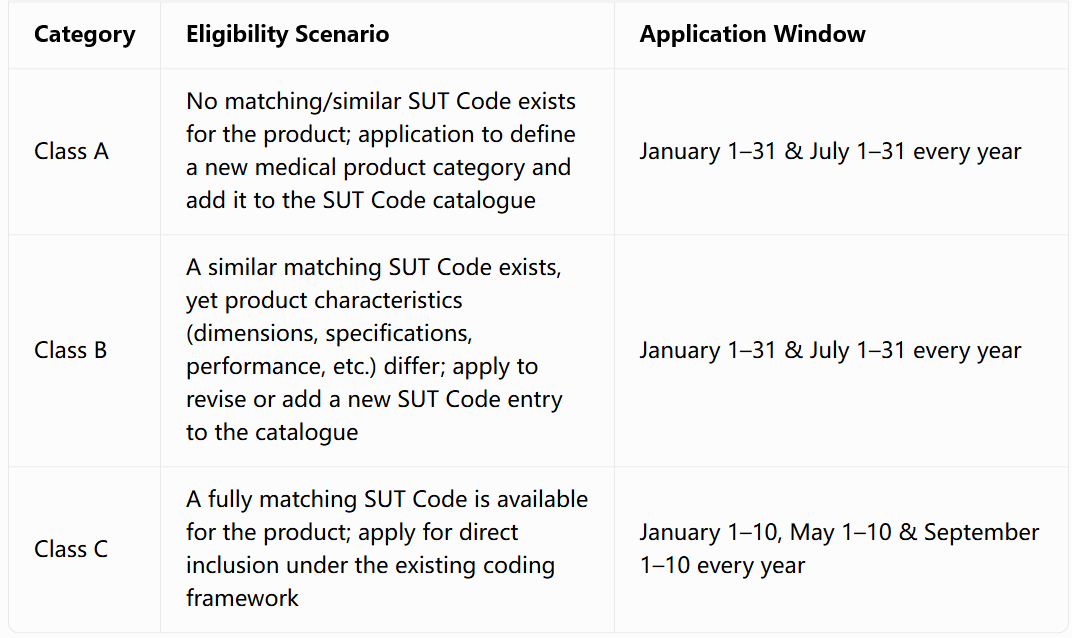1072x638 pixels.
Task: Click the phrase 'a new medical product category and'
Action: coord(378,168)
